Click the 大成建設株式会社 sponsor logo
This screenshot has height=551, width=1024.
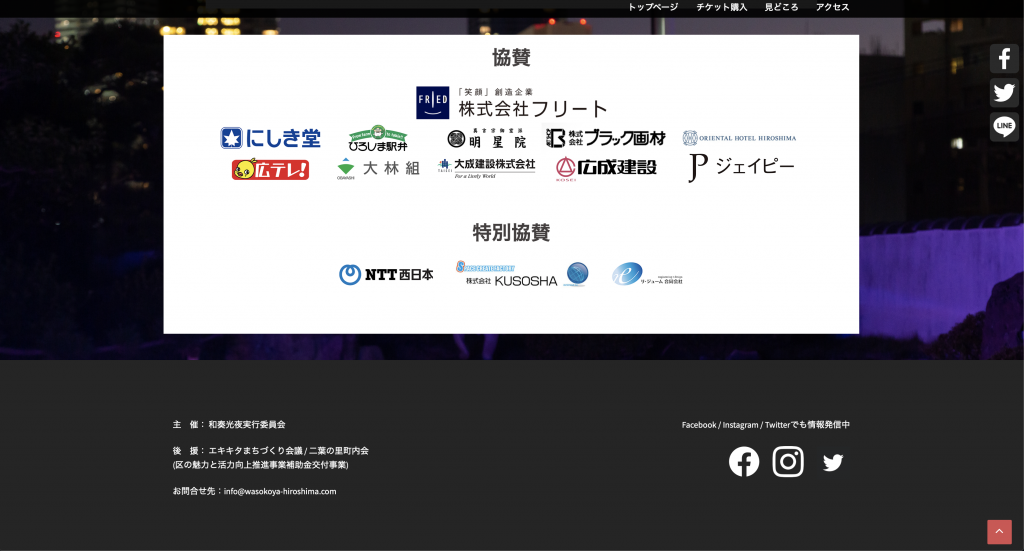point(487,168)
